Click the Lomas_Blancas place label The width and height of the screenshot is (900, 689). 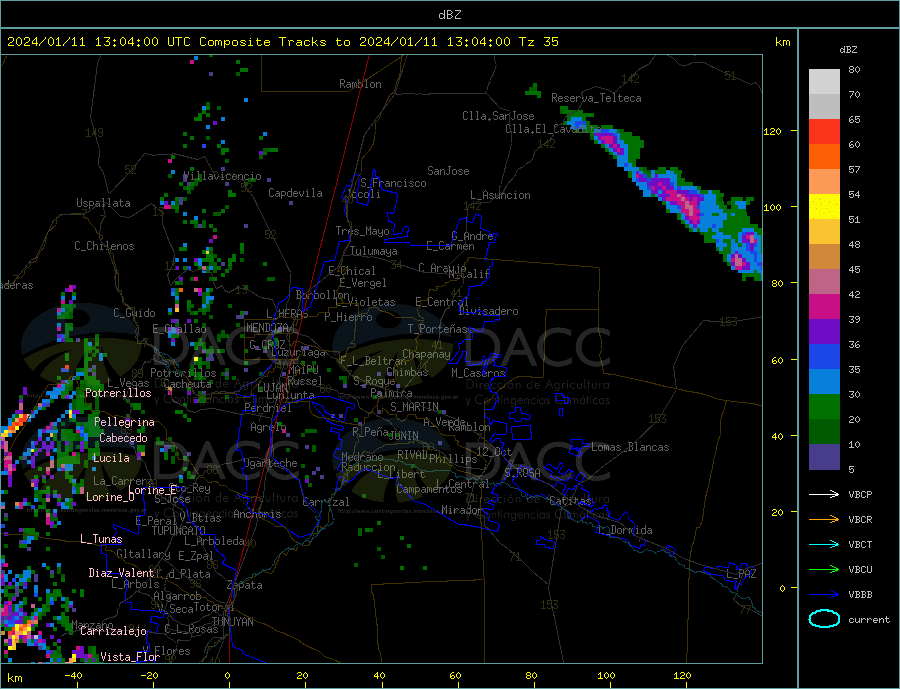pos(630,447)
